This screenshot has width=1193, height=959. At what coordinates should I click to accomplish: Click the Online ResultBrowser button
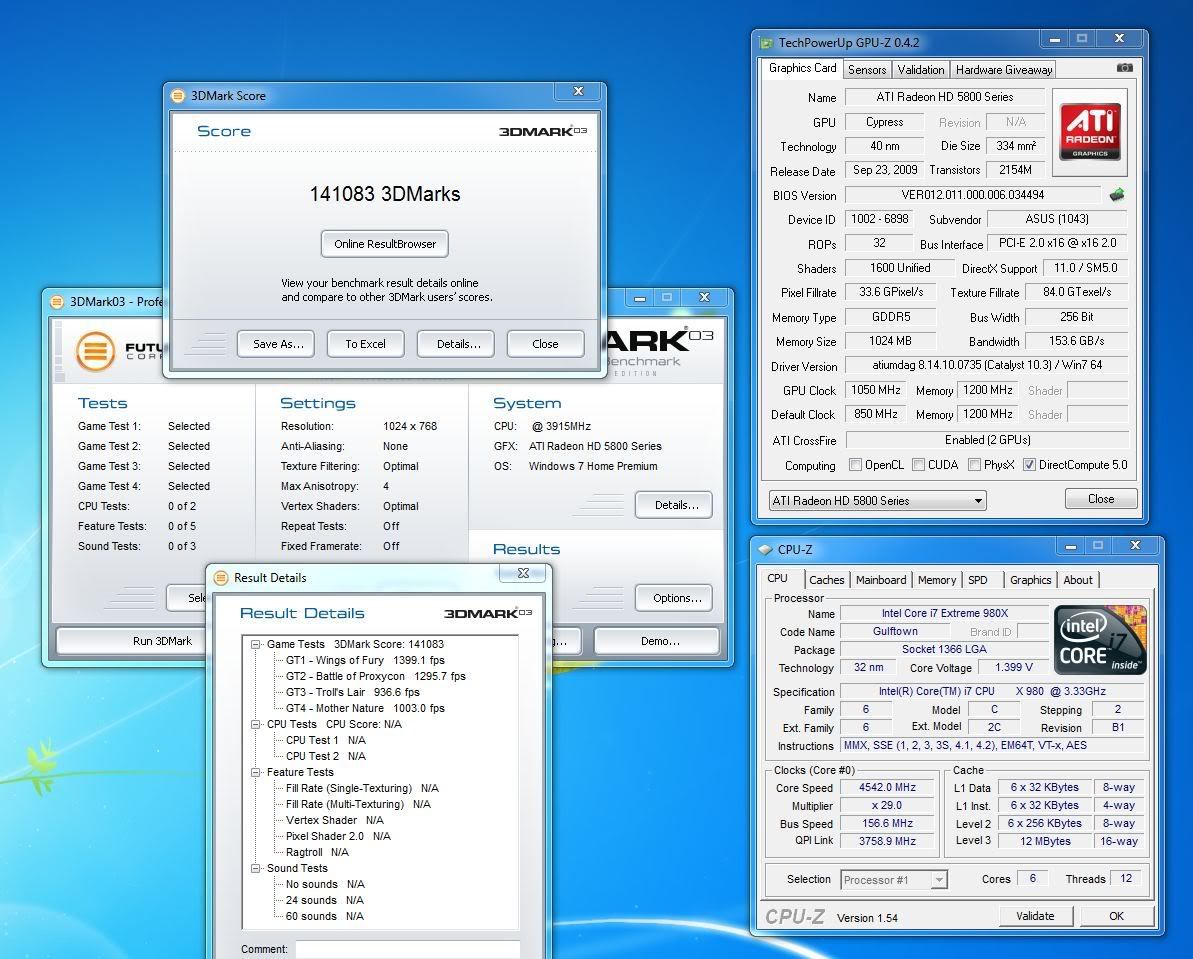pos(384,243)
